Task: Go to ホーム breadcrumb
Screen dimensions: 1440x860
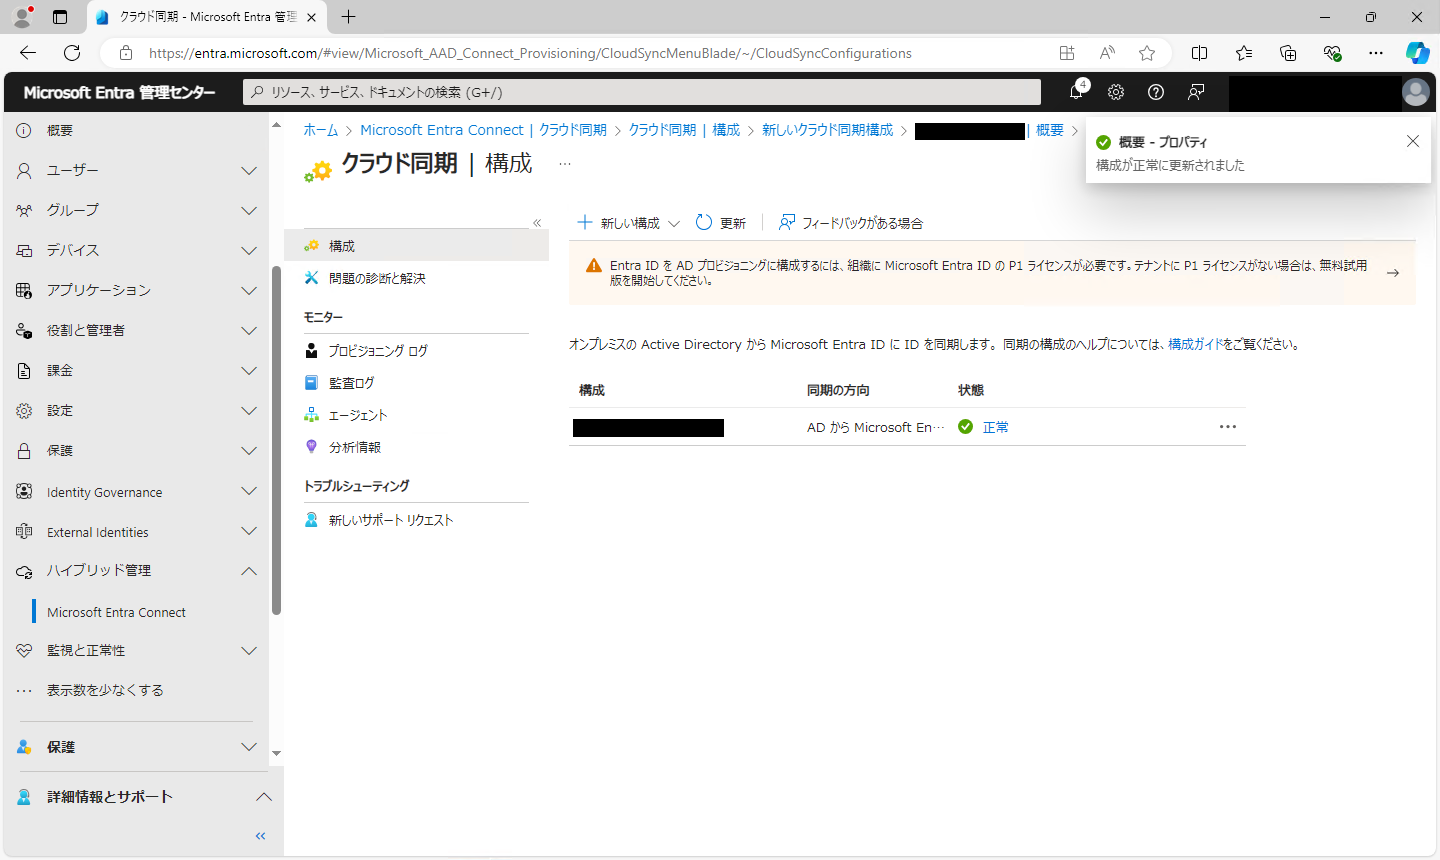Action: pos(321,130)
